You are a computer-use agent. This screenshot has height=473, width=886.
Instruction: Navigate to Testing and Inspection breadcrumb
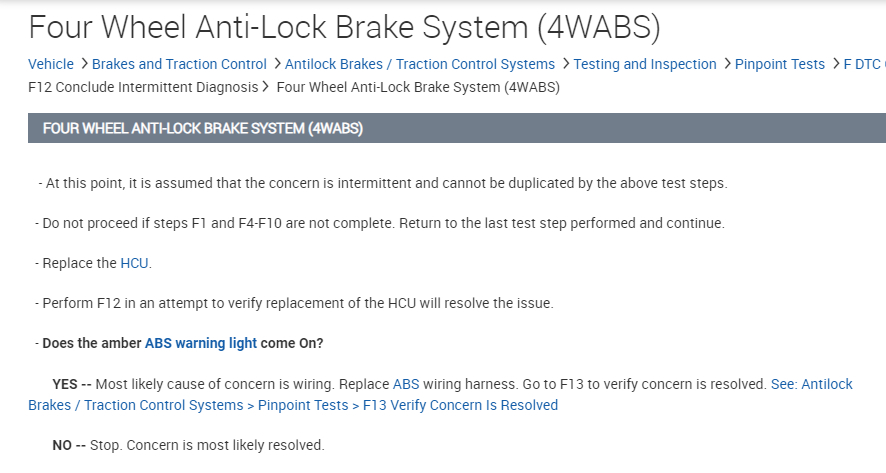pos(645,64)
